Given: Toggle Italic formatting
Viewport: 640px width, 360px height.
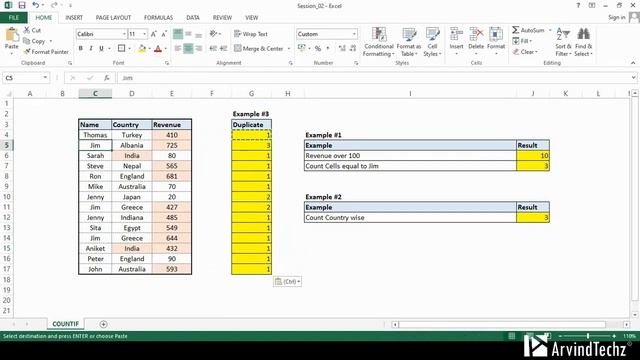Looking at the screenshot, I should (91, 49).
